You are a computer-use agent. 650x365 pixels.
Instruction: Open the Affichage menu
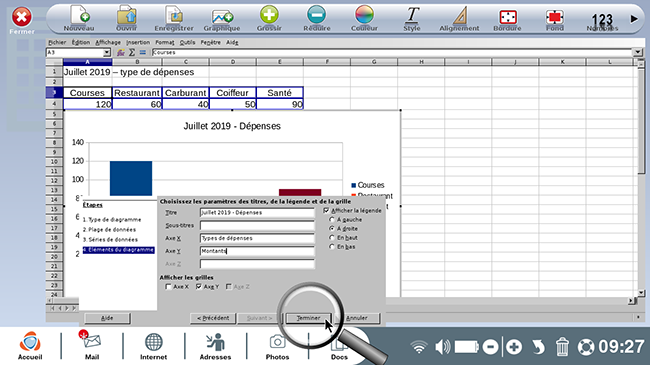pos(108,42)
